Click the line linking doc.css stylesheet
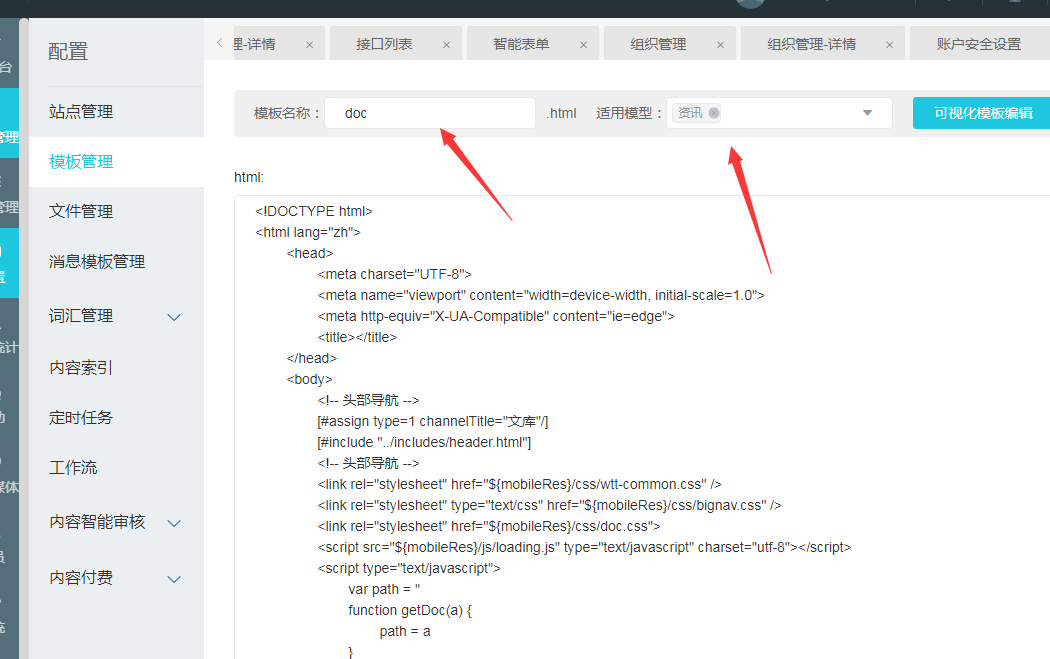 tap(489, 526)
